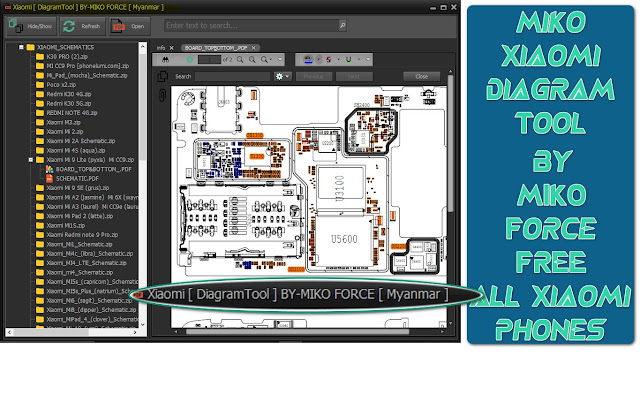Click the K30 PRO (2).zip folder icon
Viewport: 640px width, 402px height.
tap(40, 57)
